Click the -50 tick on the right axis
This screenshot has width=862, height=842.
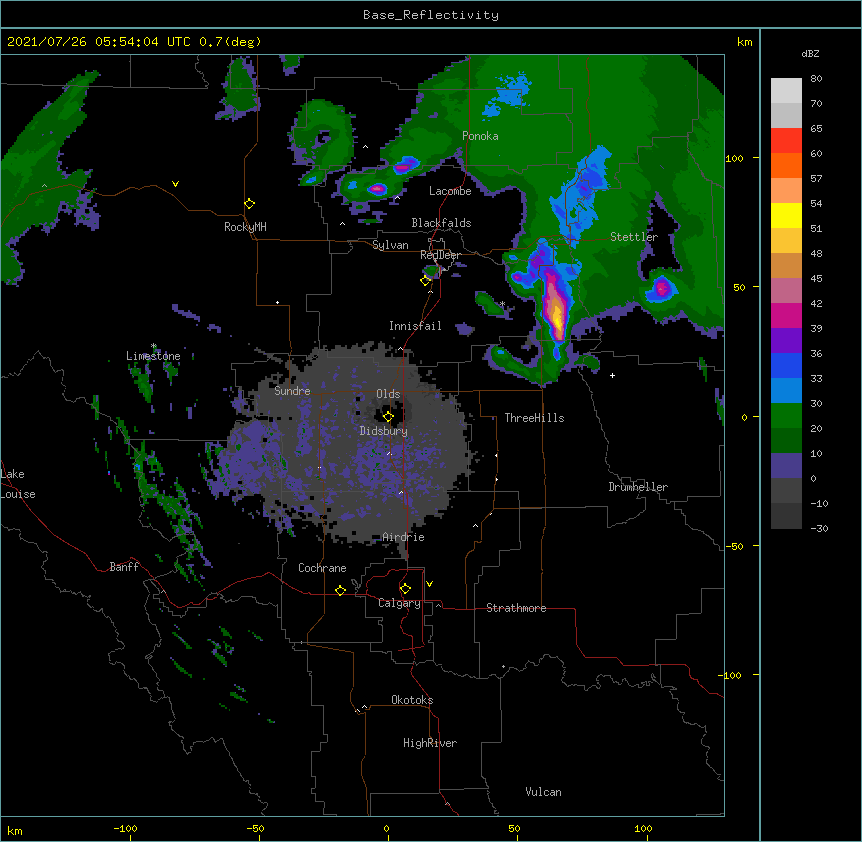click(734, 546)
